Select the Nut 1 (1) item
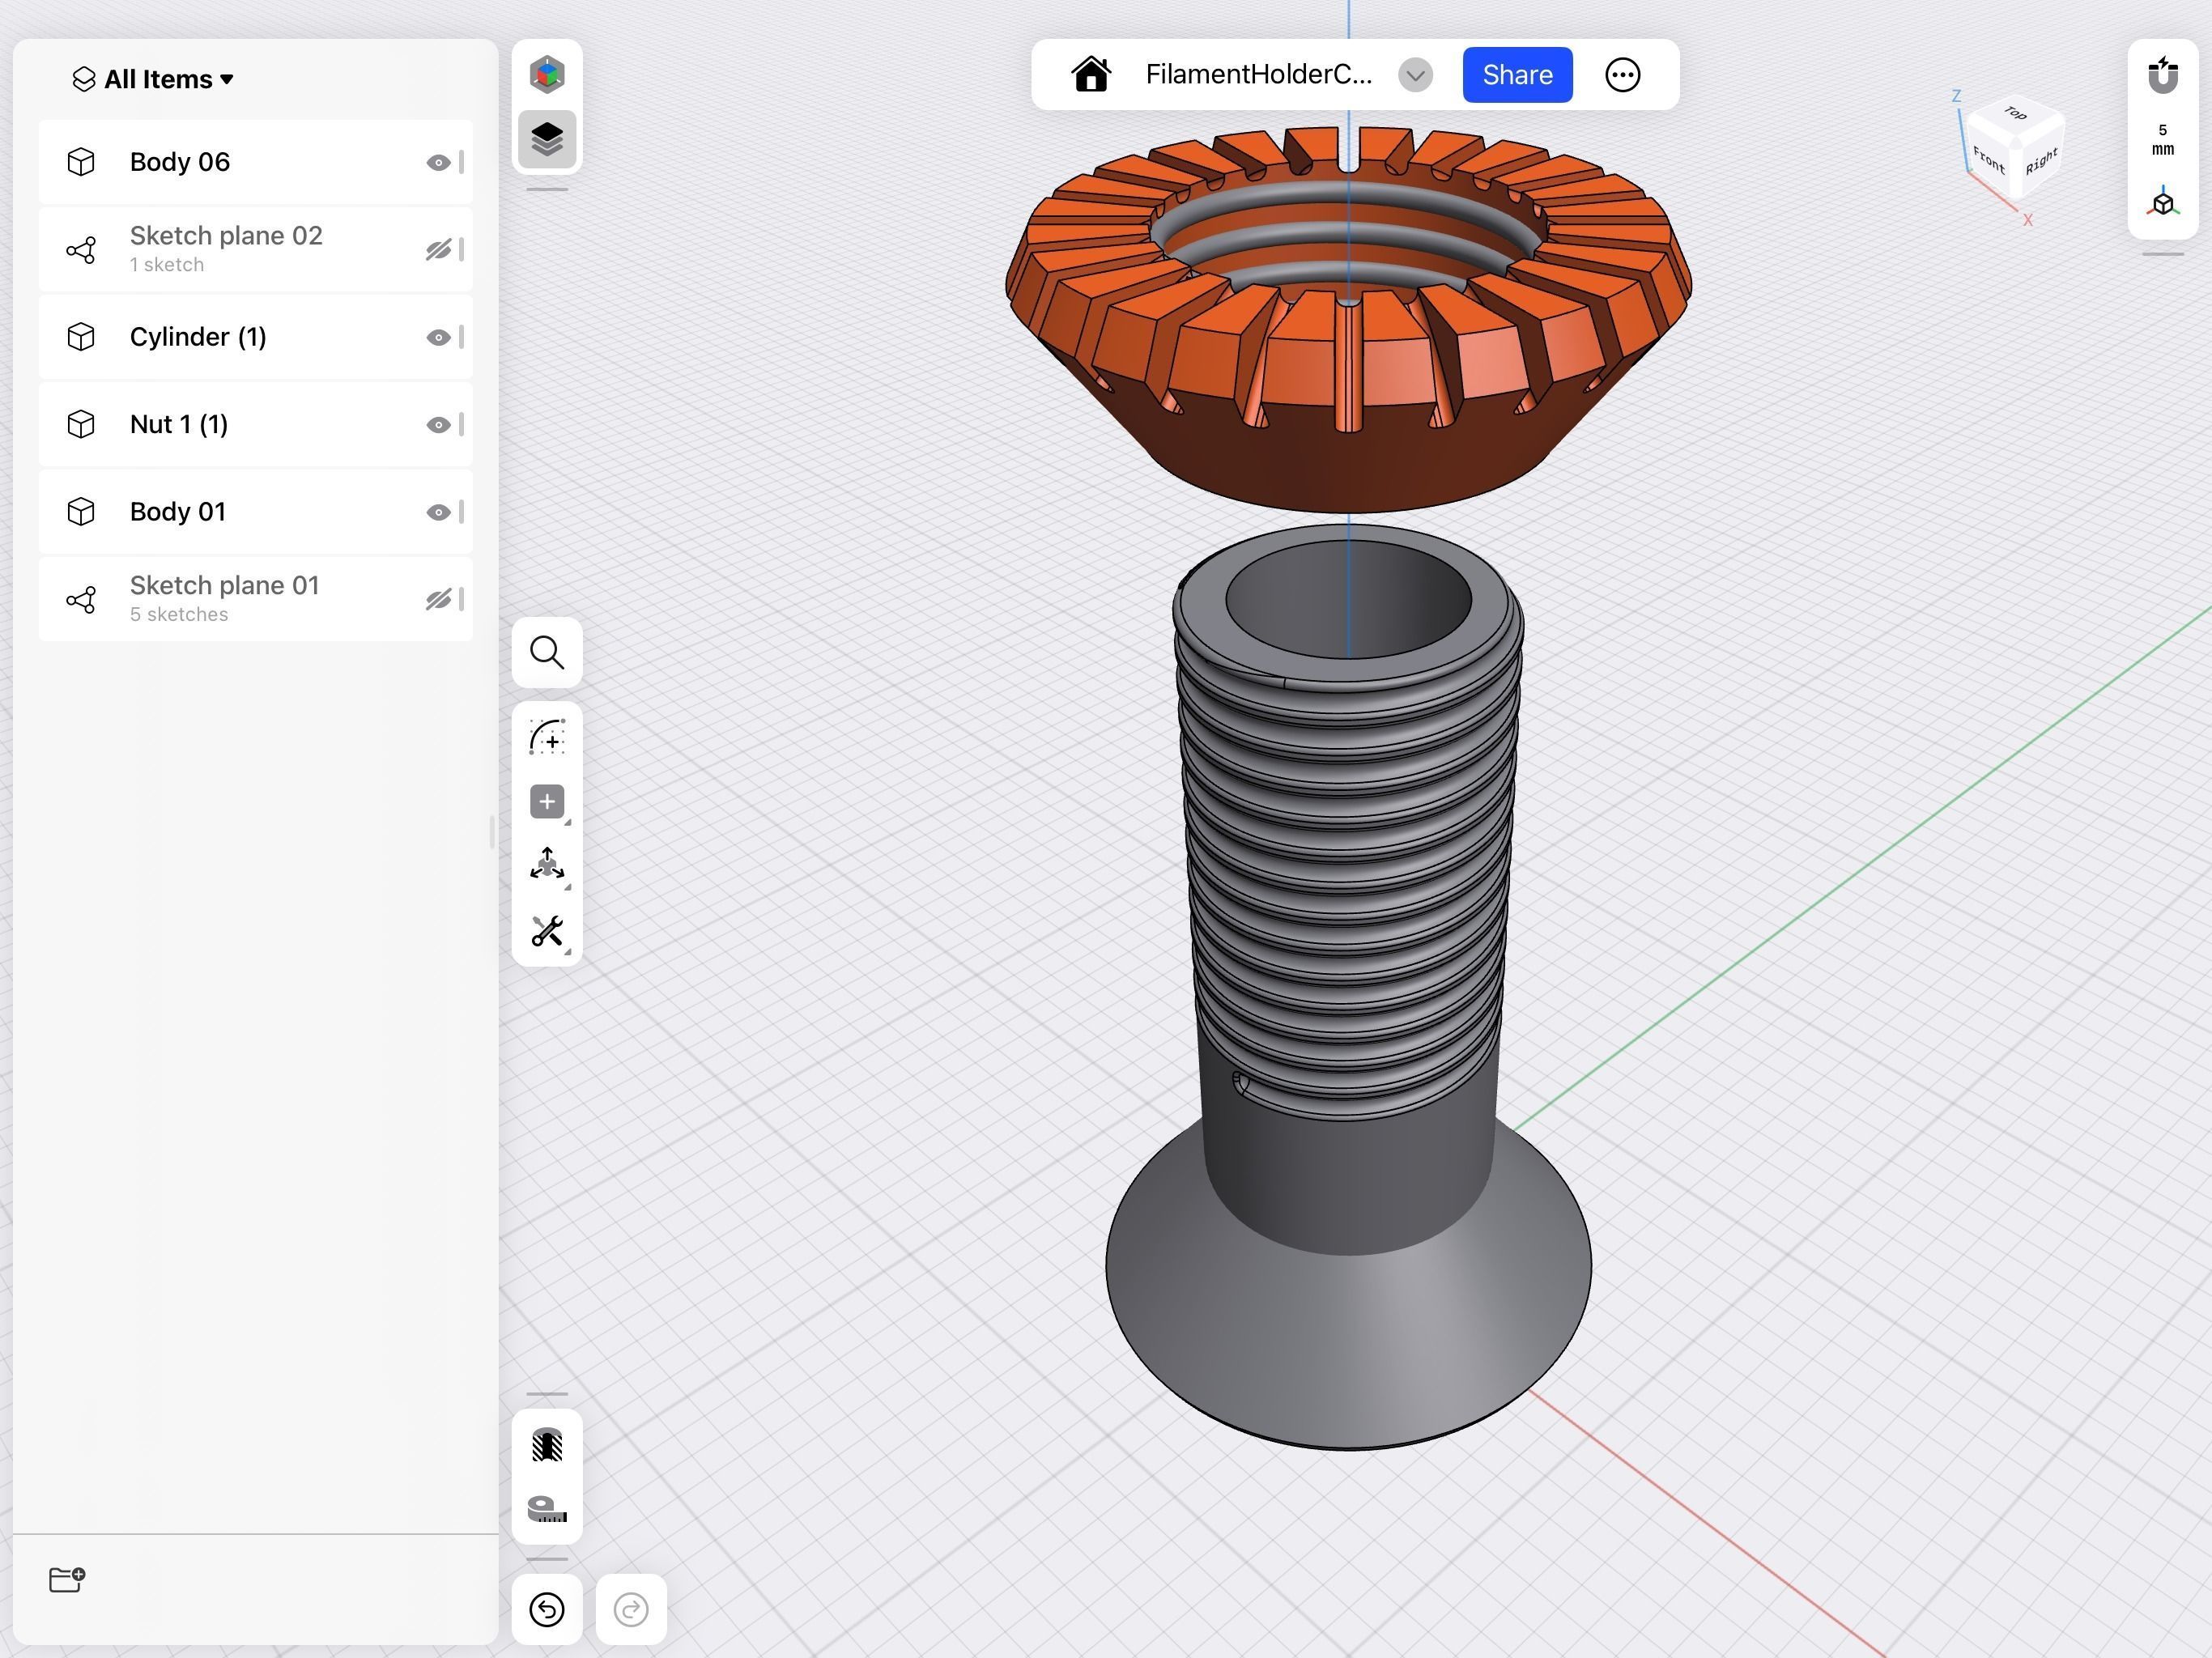This screenshot has width=2212, height=1658. point(255,424)
